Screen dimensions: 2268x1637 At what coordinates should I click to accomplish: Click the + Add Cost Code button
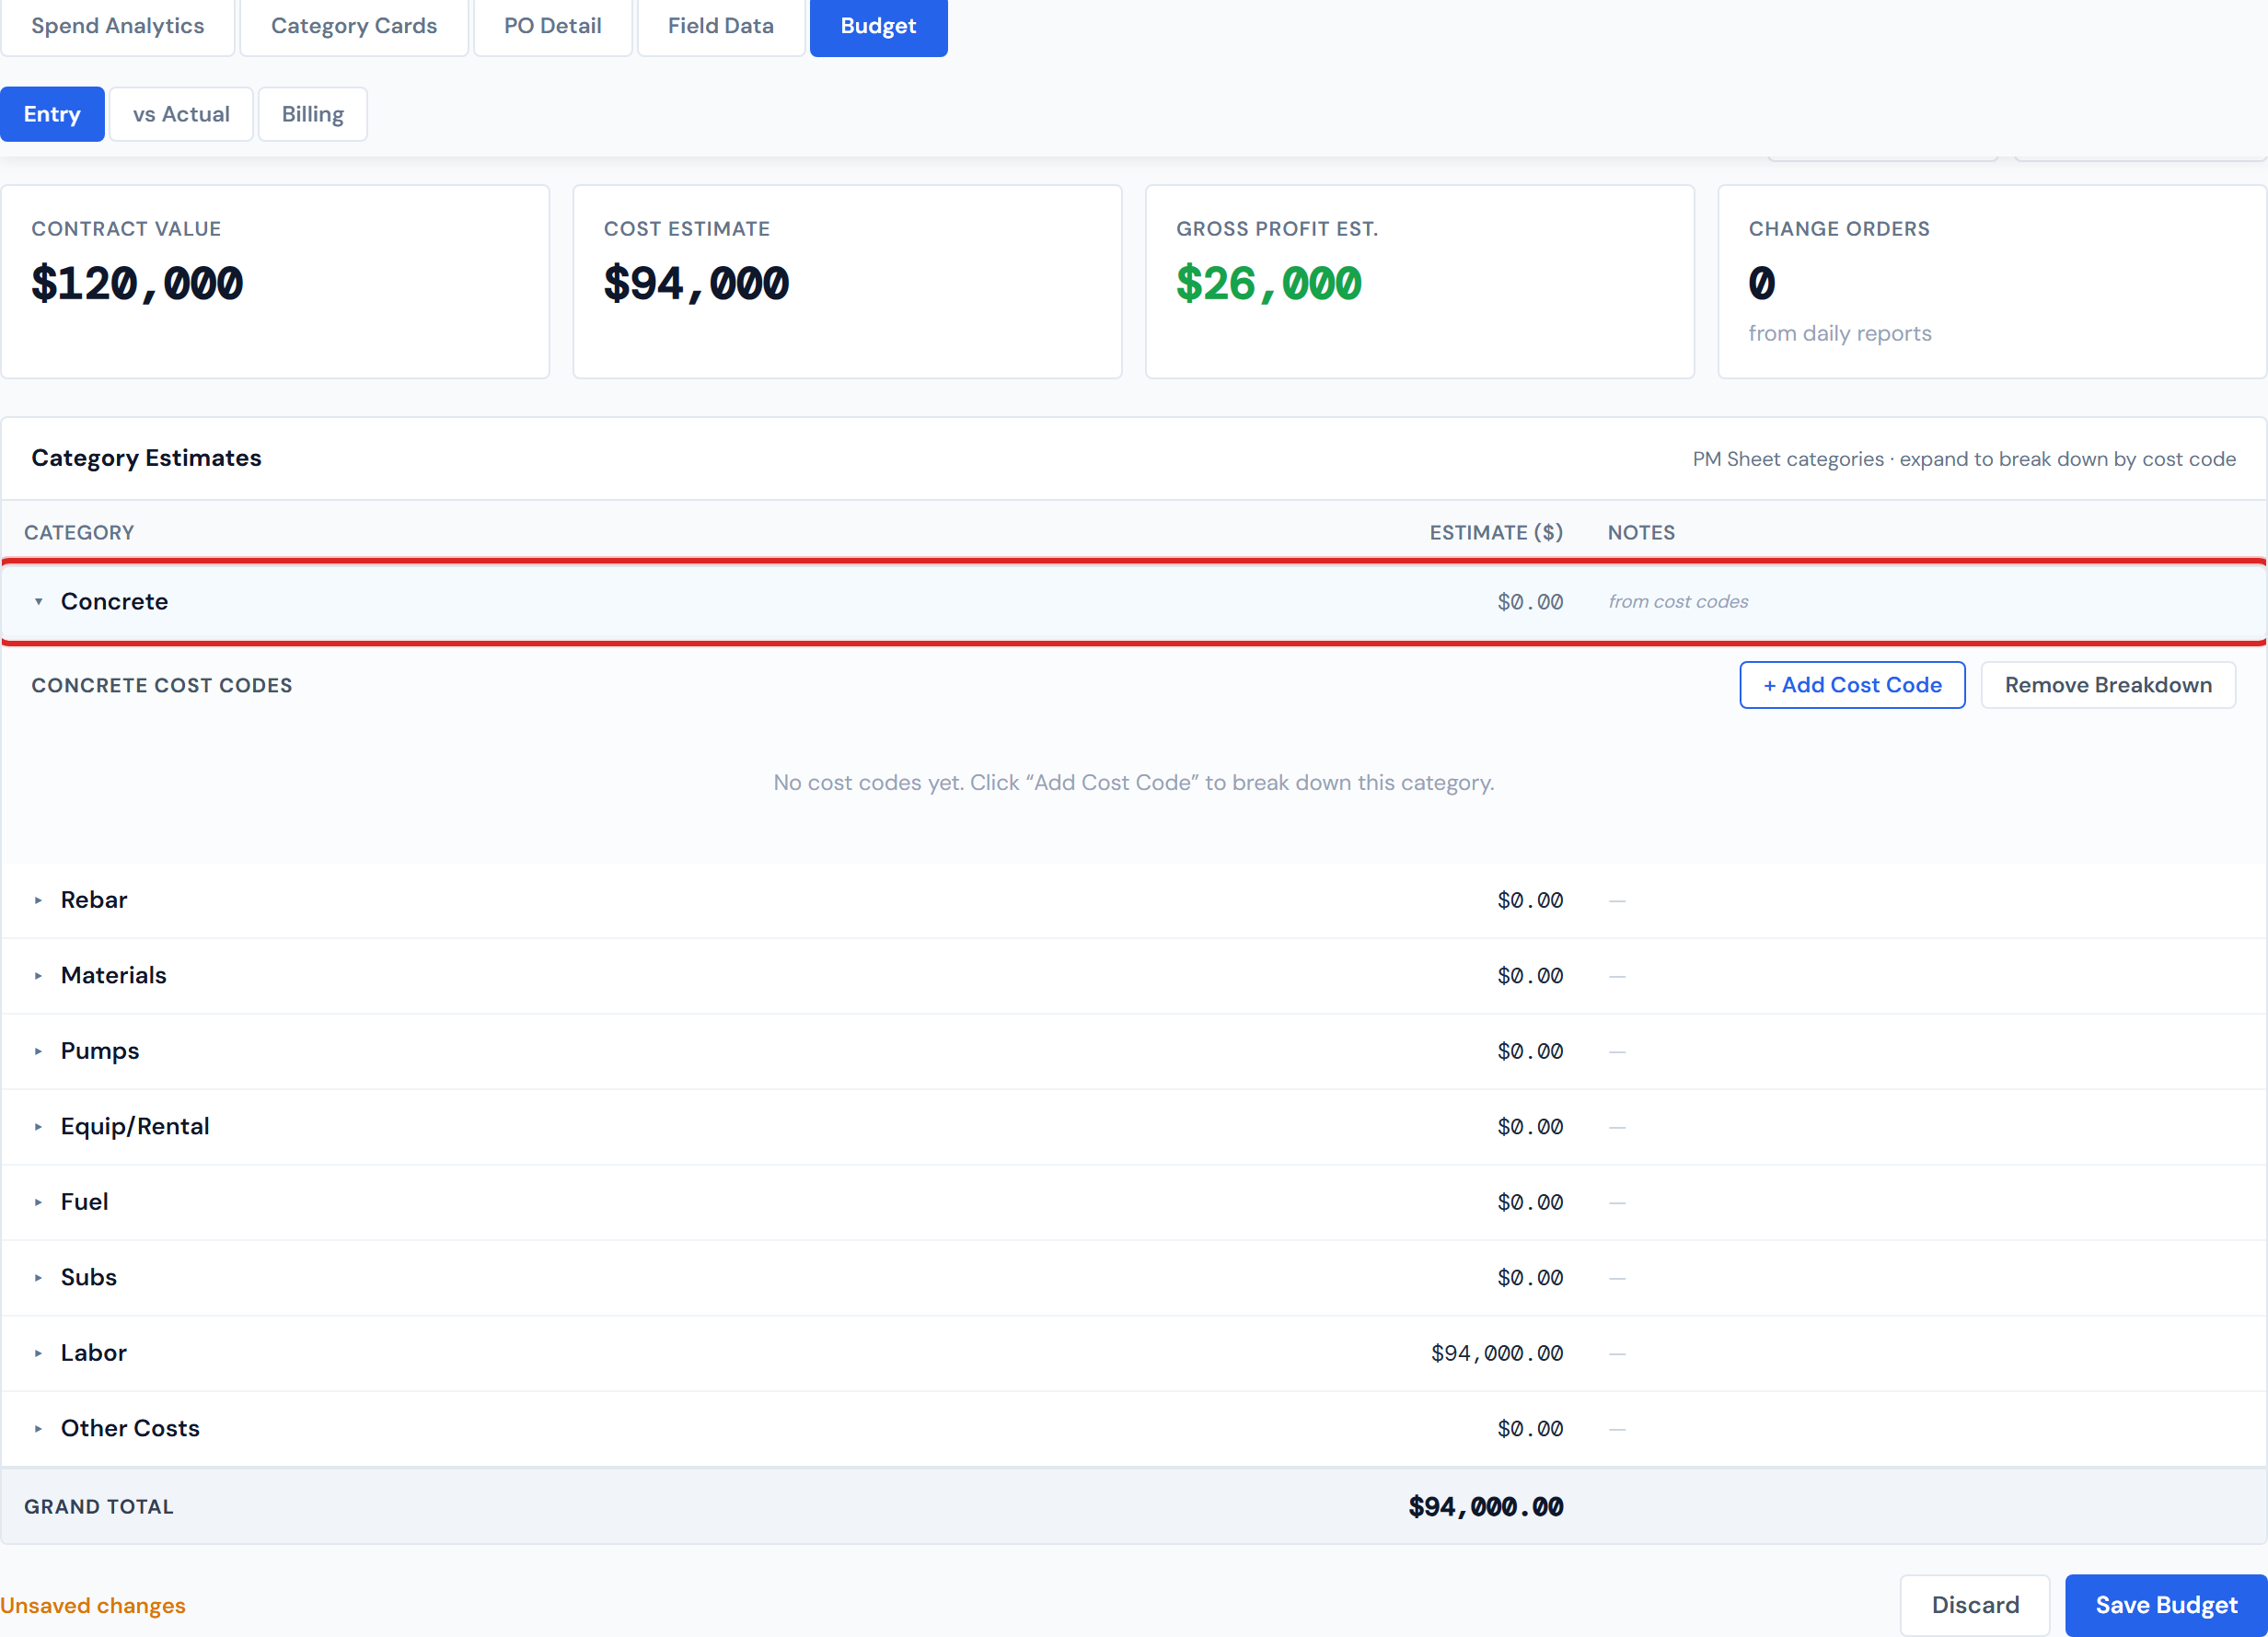tap(1851, 684)
